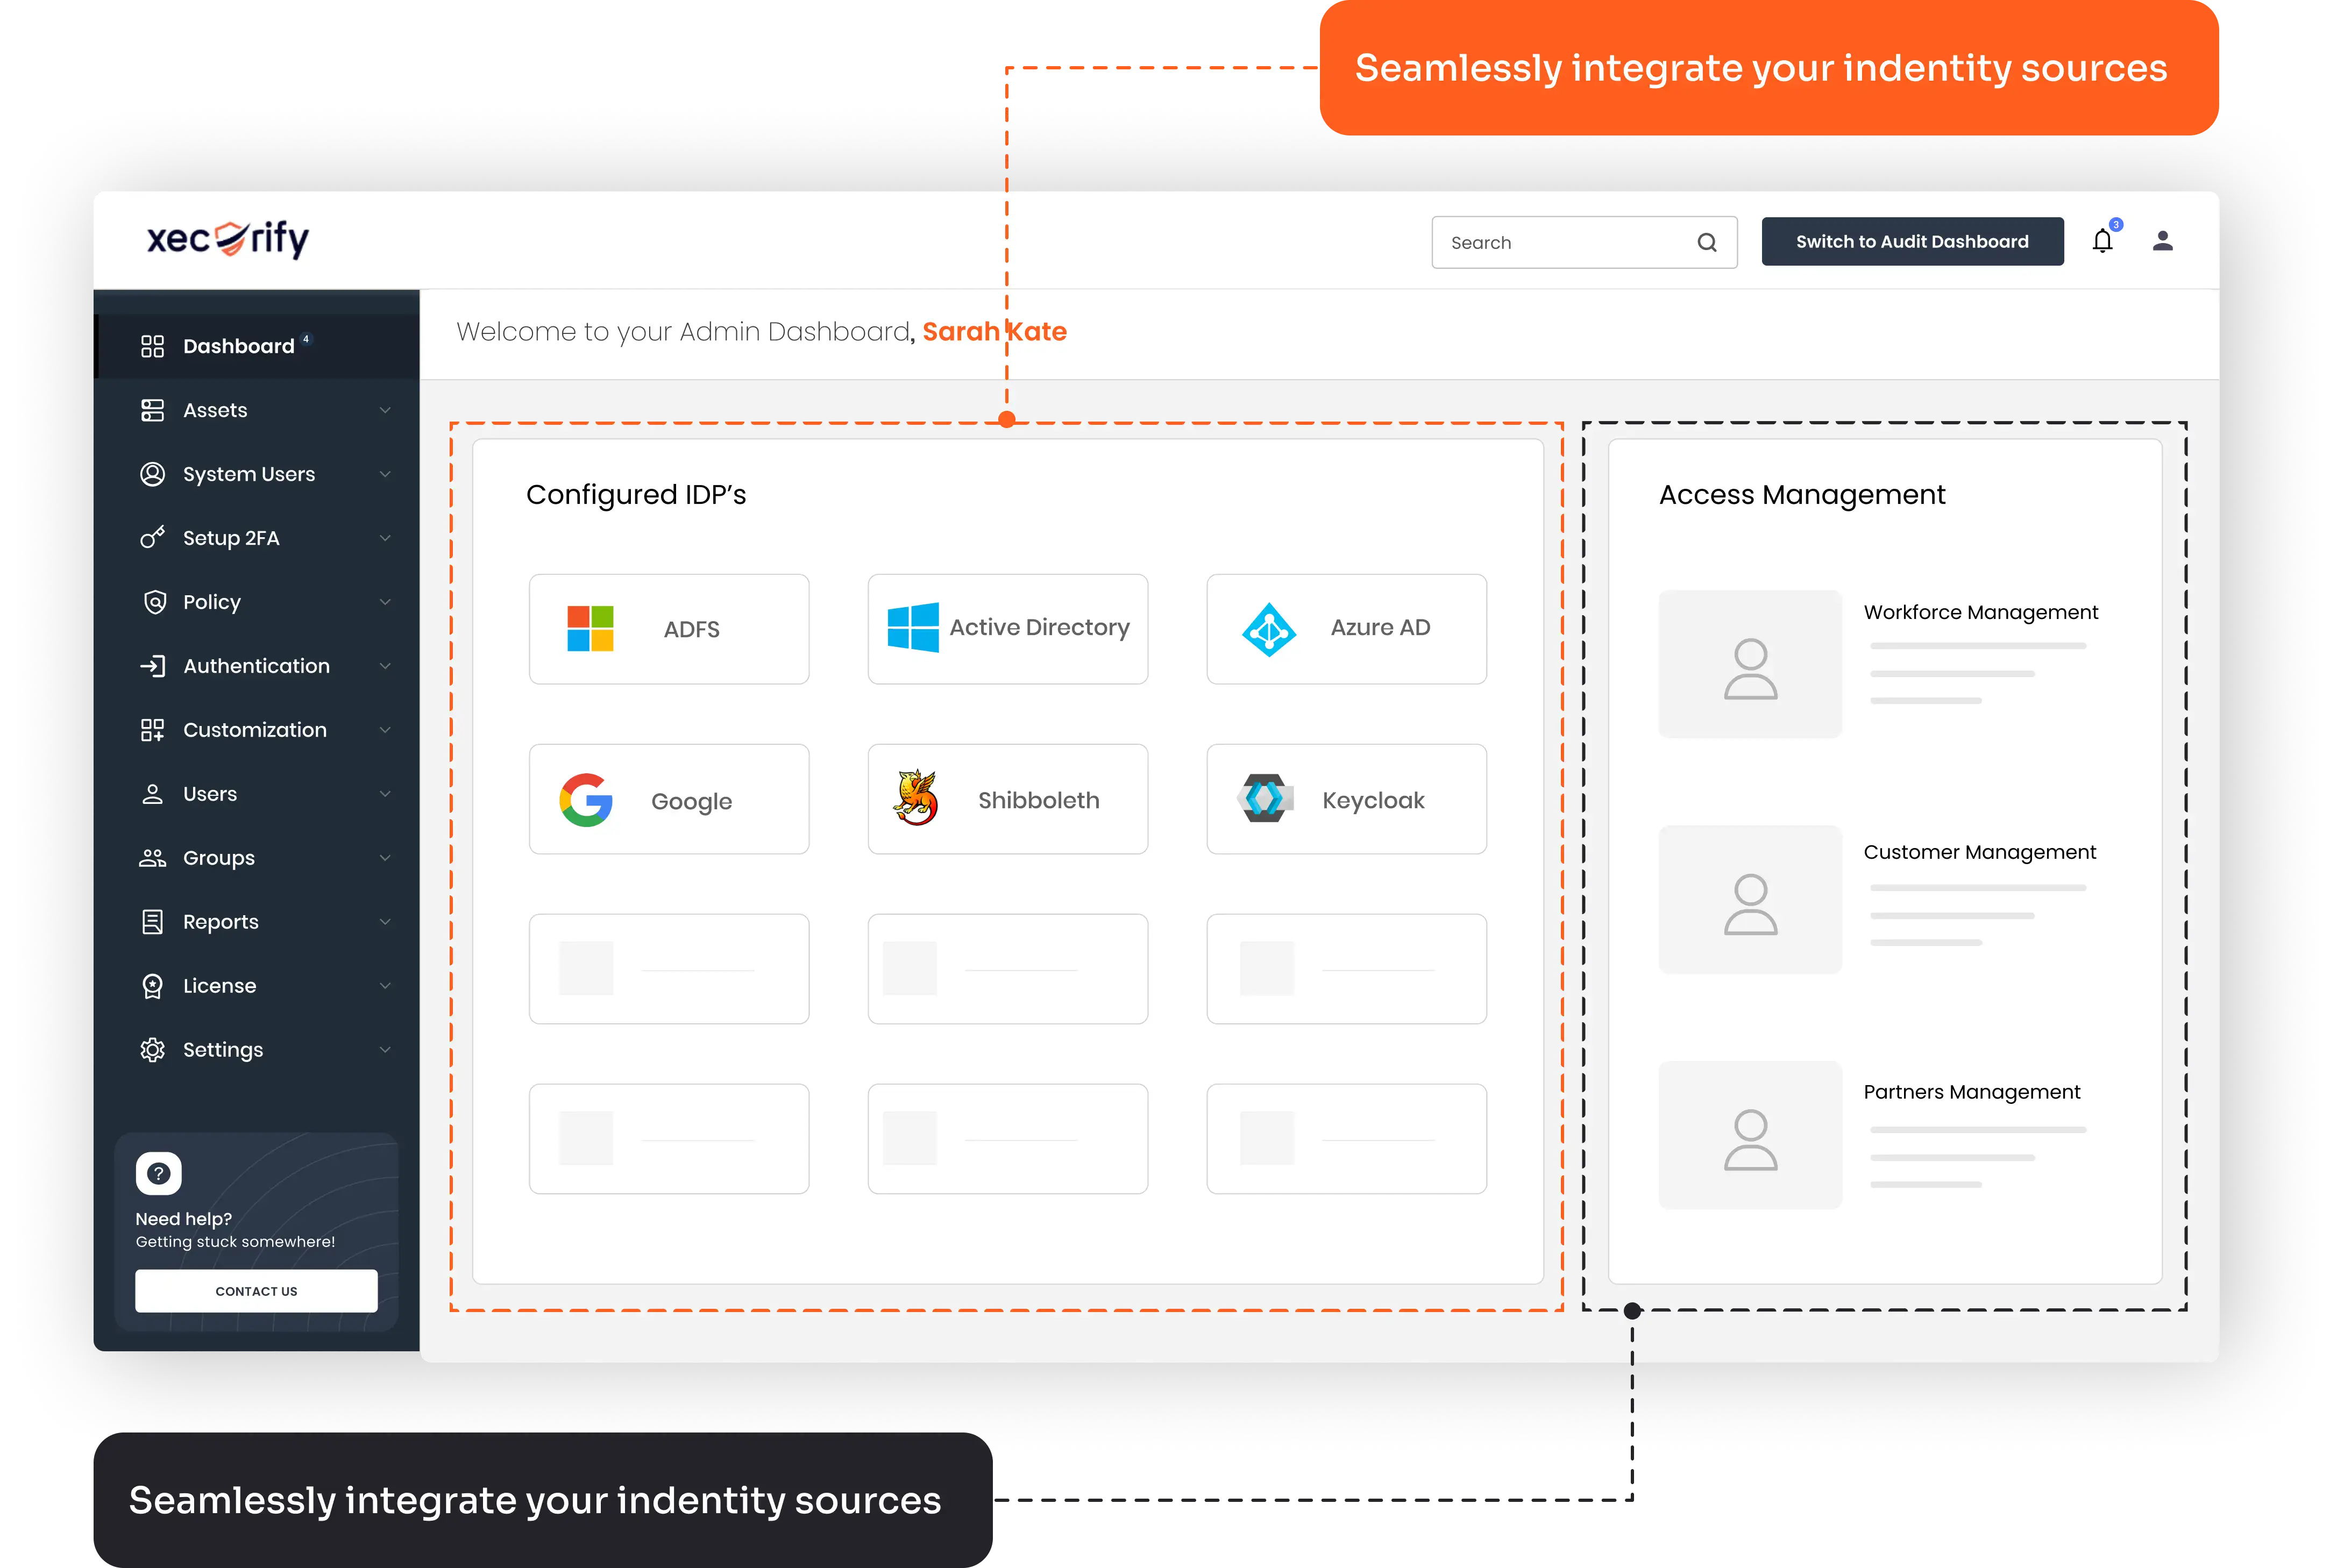This screenshot has height=1568, width=2337.
Task: Open Azure AD configuration
Action: pos(1346,629)
